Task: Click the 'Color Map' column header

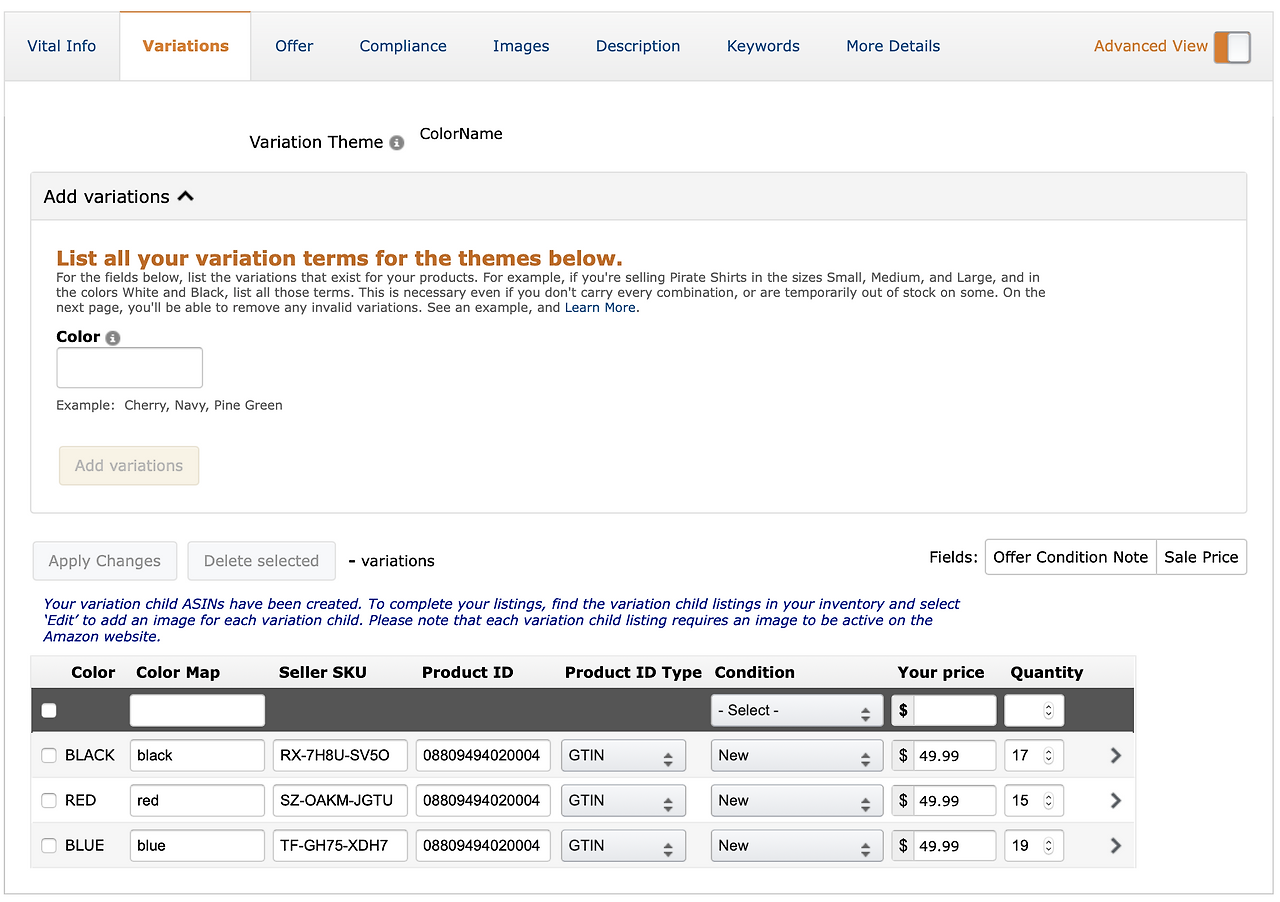Action: click(x=178, y=673)
